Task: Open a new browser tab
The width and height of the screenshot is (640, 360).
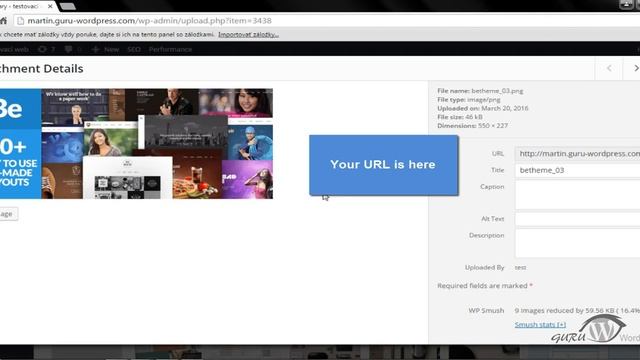Action: pyautogui.click(x=67, y=6)
